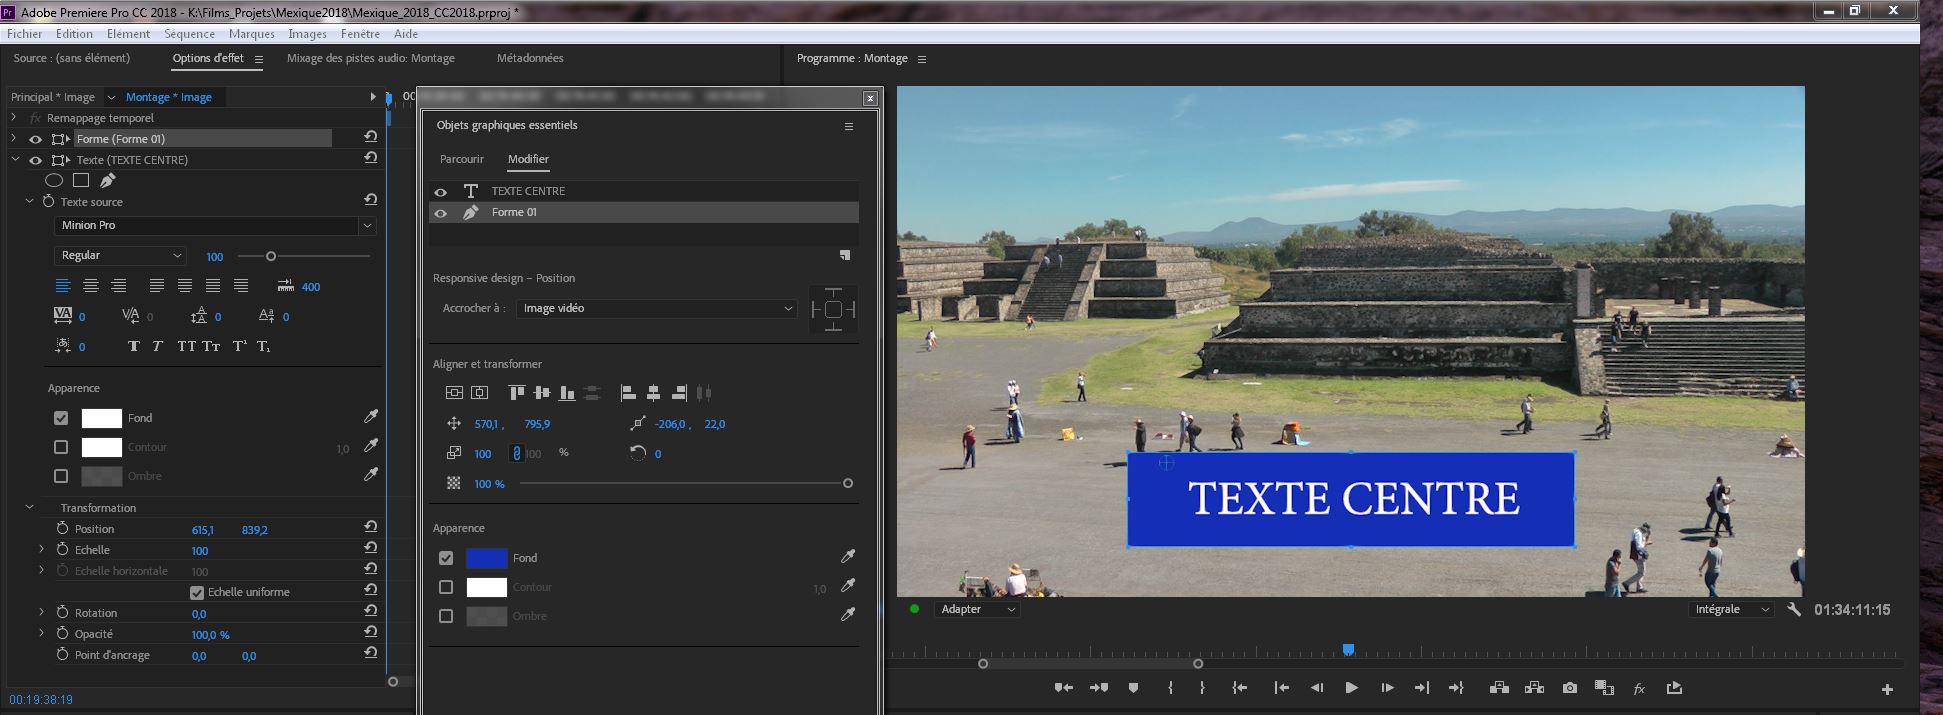This screenshot has height=715, width=1943.
Task: Open the Accrocher à Image vidéo dropdown
Action: [x=656, y=309]
